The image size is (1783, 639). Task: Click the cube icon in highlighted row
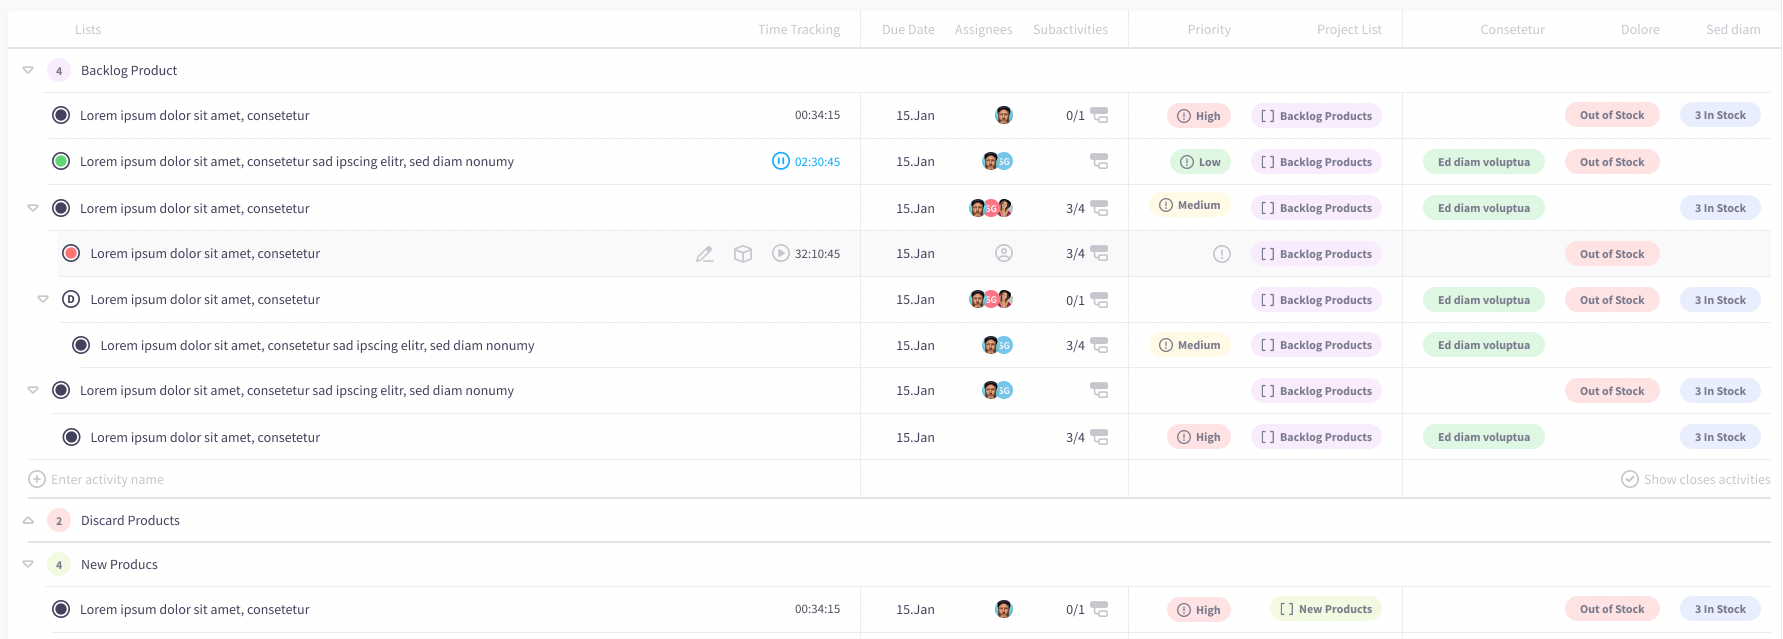[x=743, y=254]
